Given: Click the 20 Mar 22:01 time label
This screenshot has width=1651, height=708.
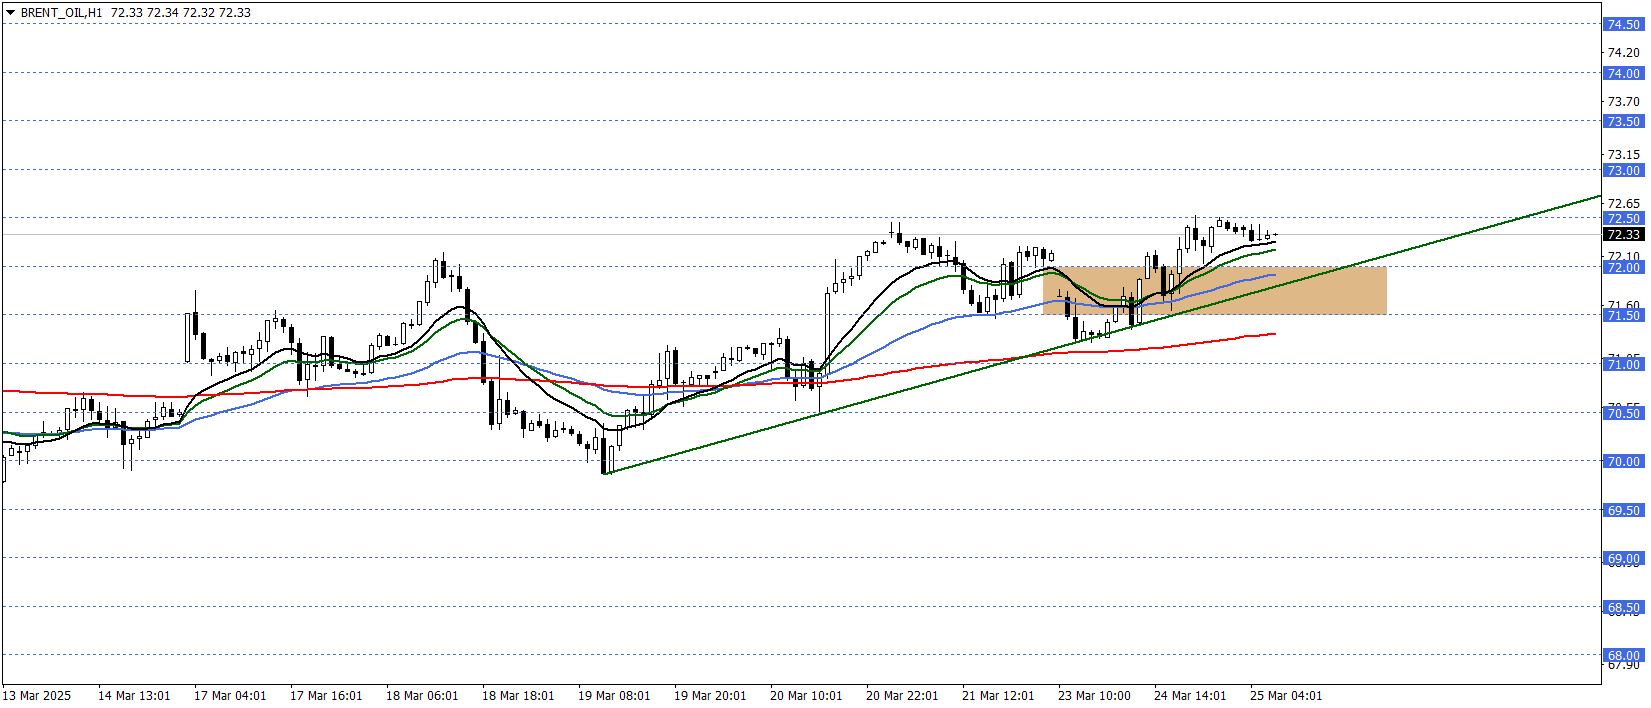Looking at the screenshot, I should pos(902,696).
